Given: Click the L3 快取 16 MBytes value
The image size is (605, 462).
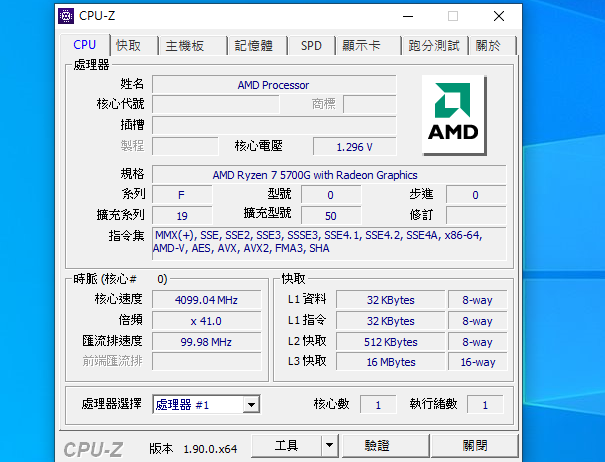Looking at the screenshot, I should (x=390, y=362).
